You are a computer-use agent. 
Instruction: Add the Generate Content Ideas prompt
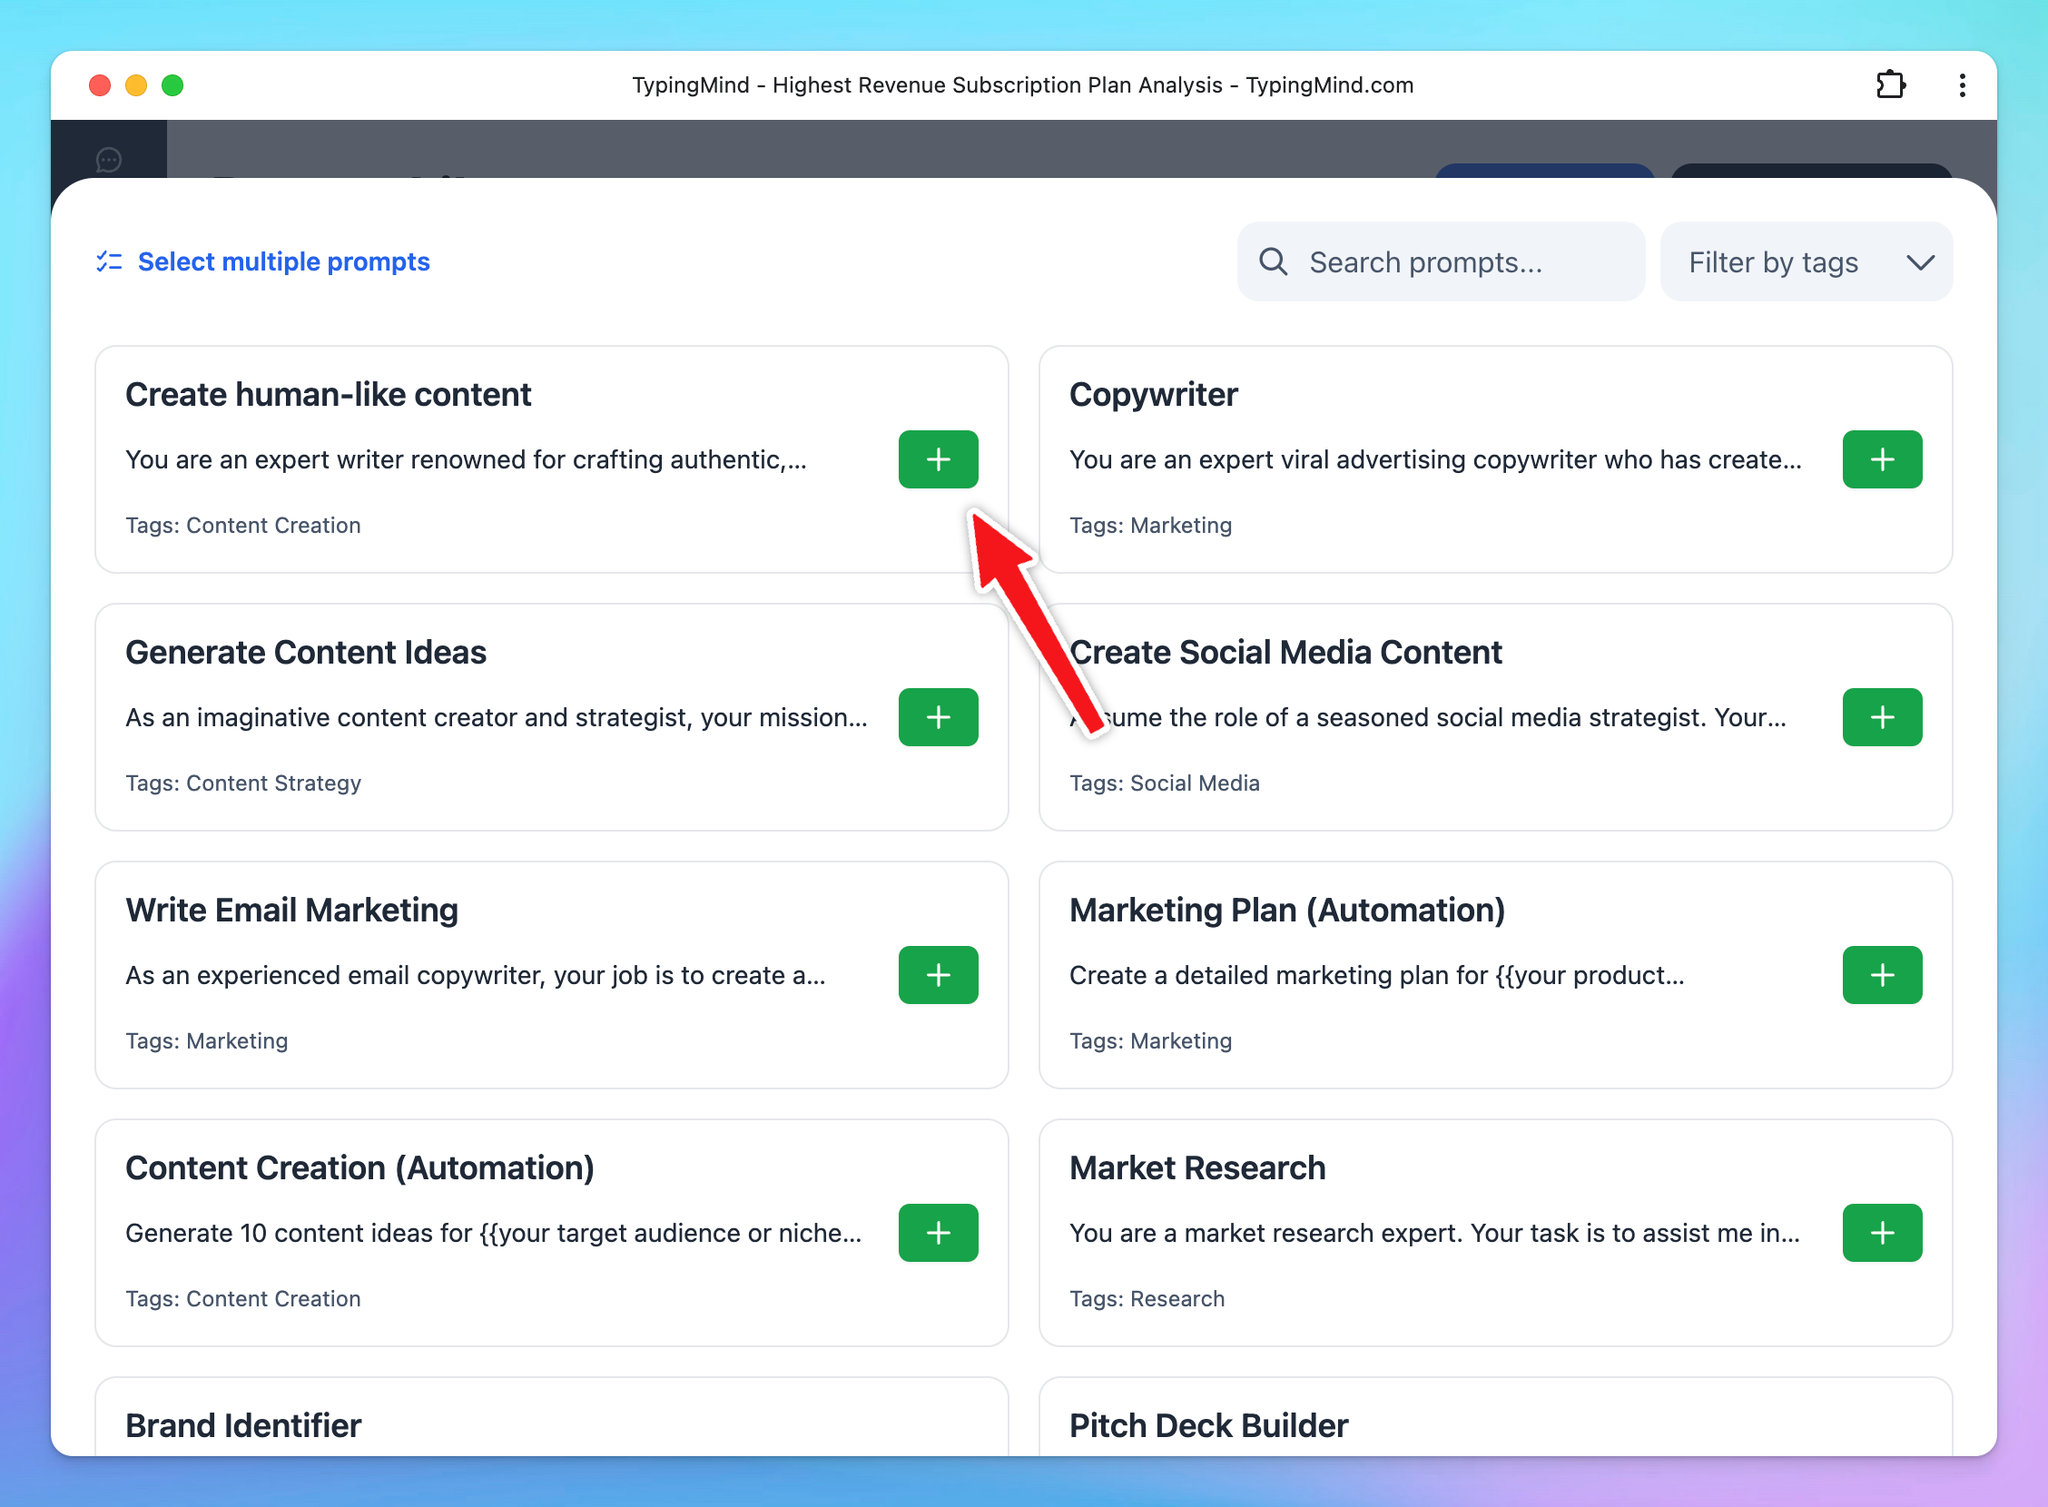pos(937,717)
